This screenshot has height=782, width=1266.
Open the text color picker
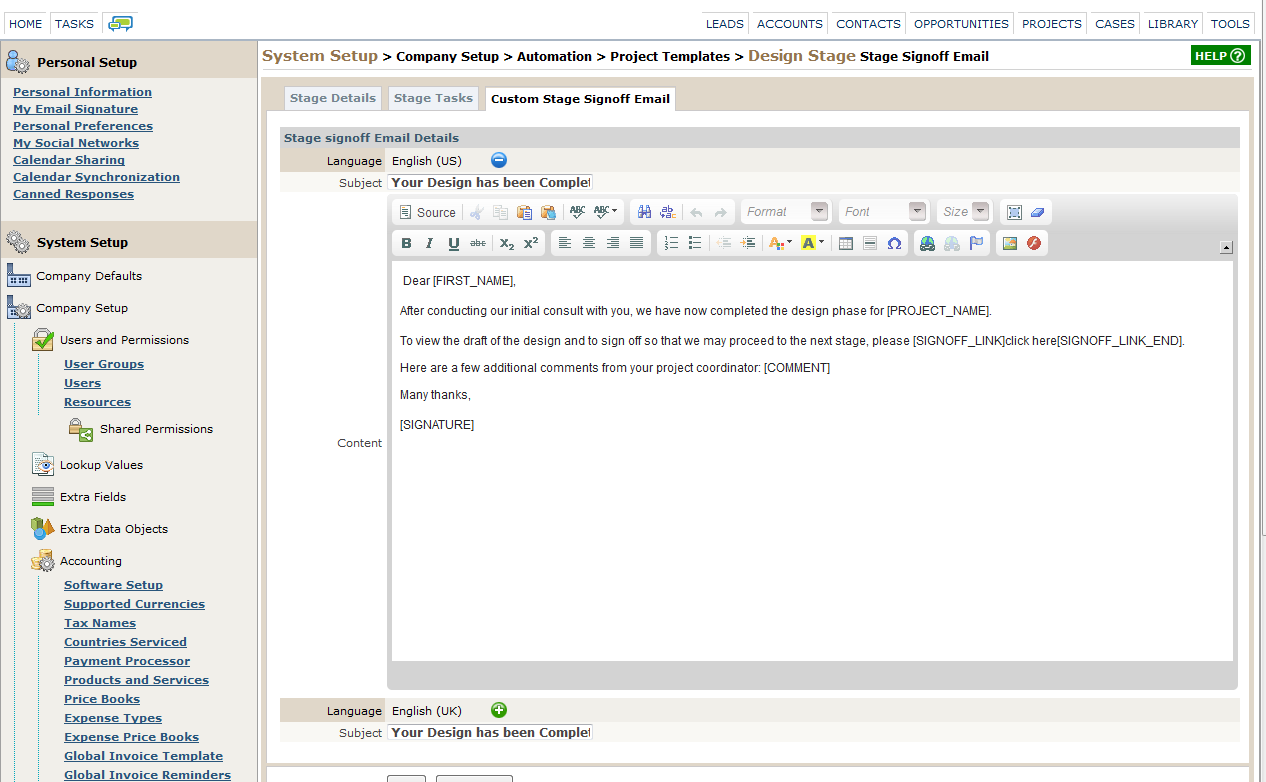(x=780, y=243)
